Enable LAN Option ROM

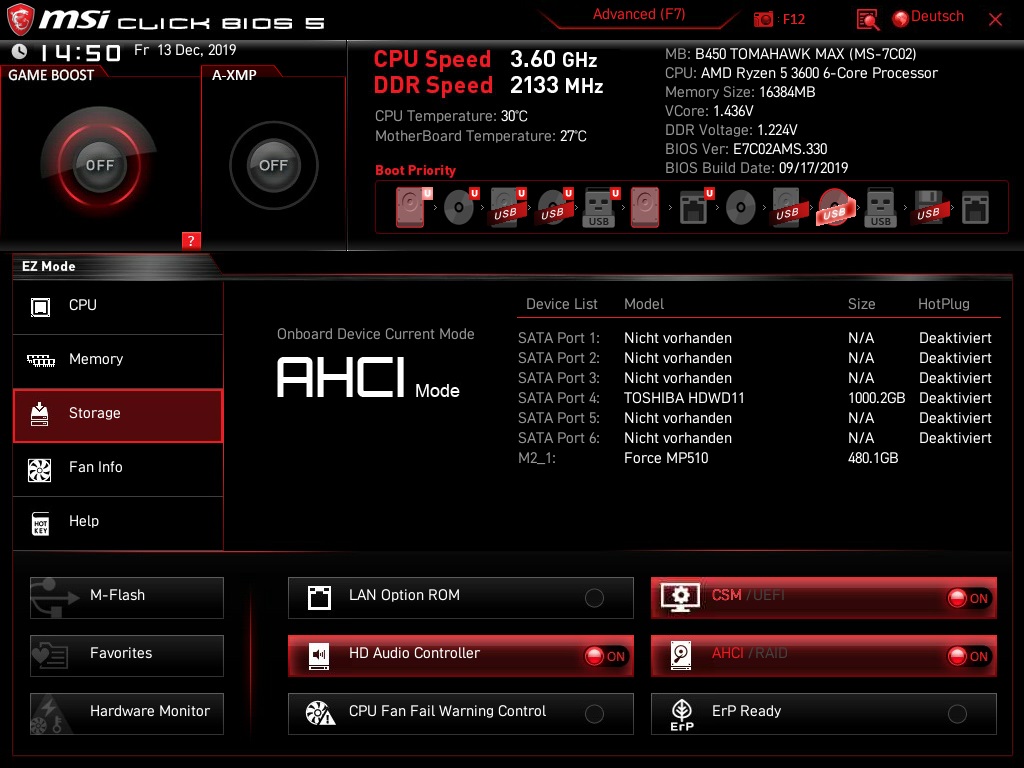click(460, 598)
